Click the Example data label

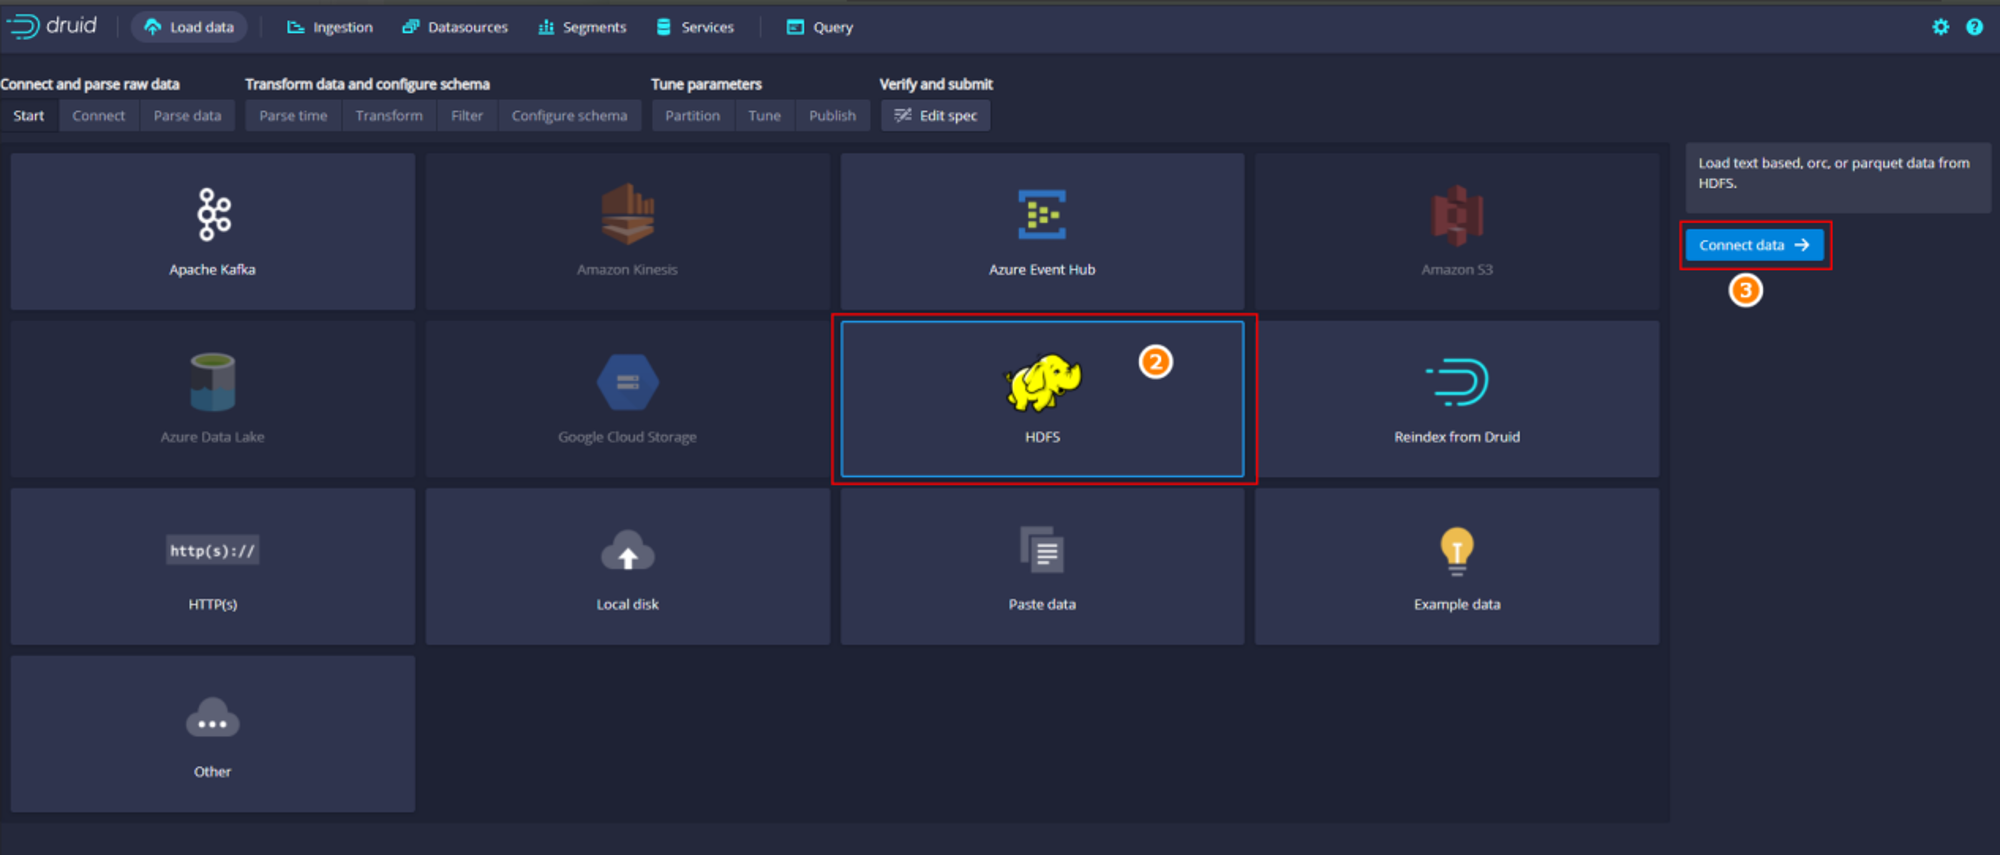[x=1457, y=604]
